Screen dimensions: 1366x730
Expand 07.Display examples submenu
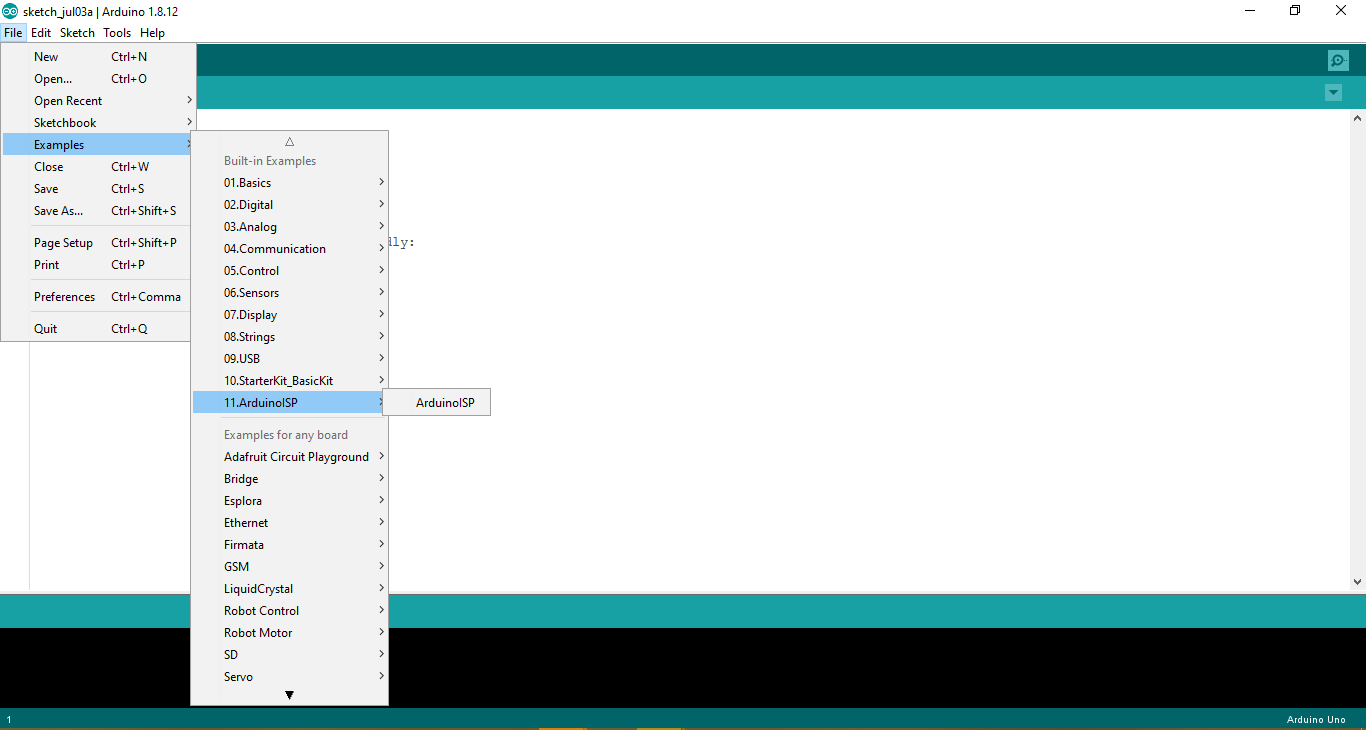coord(290,315)
